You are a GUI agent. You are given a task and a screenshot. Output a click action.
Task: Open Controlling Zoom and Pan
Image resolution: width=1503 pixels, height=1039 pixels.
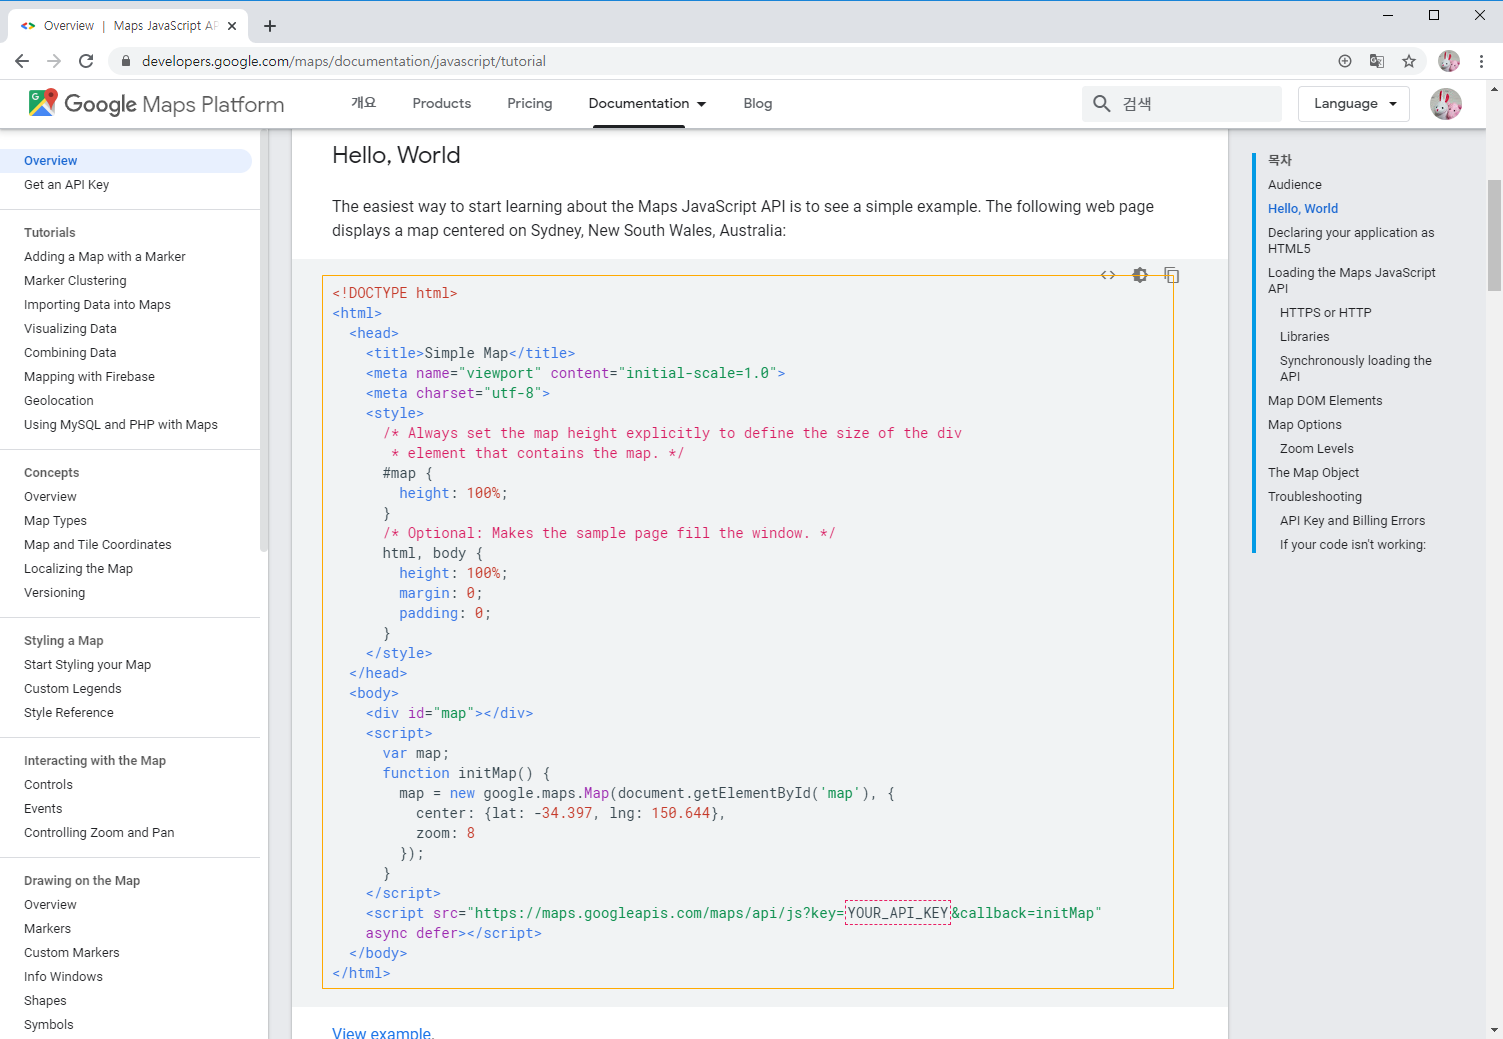click(x=99, y=833)
